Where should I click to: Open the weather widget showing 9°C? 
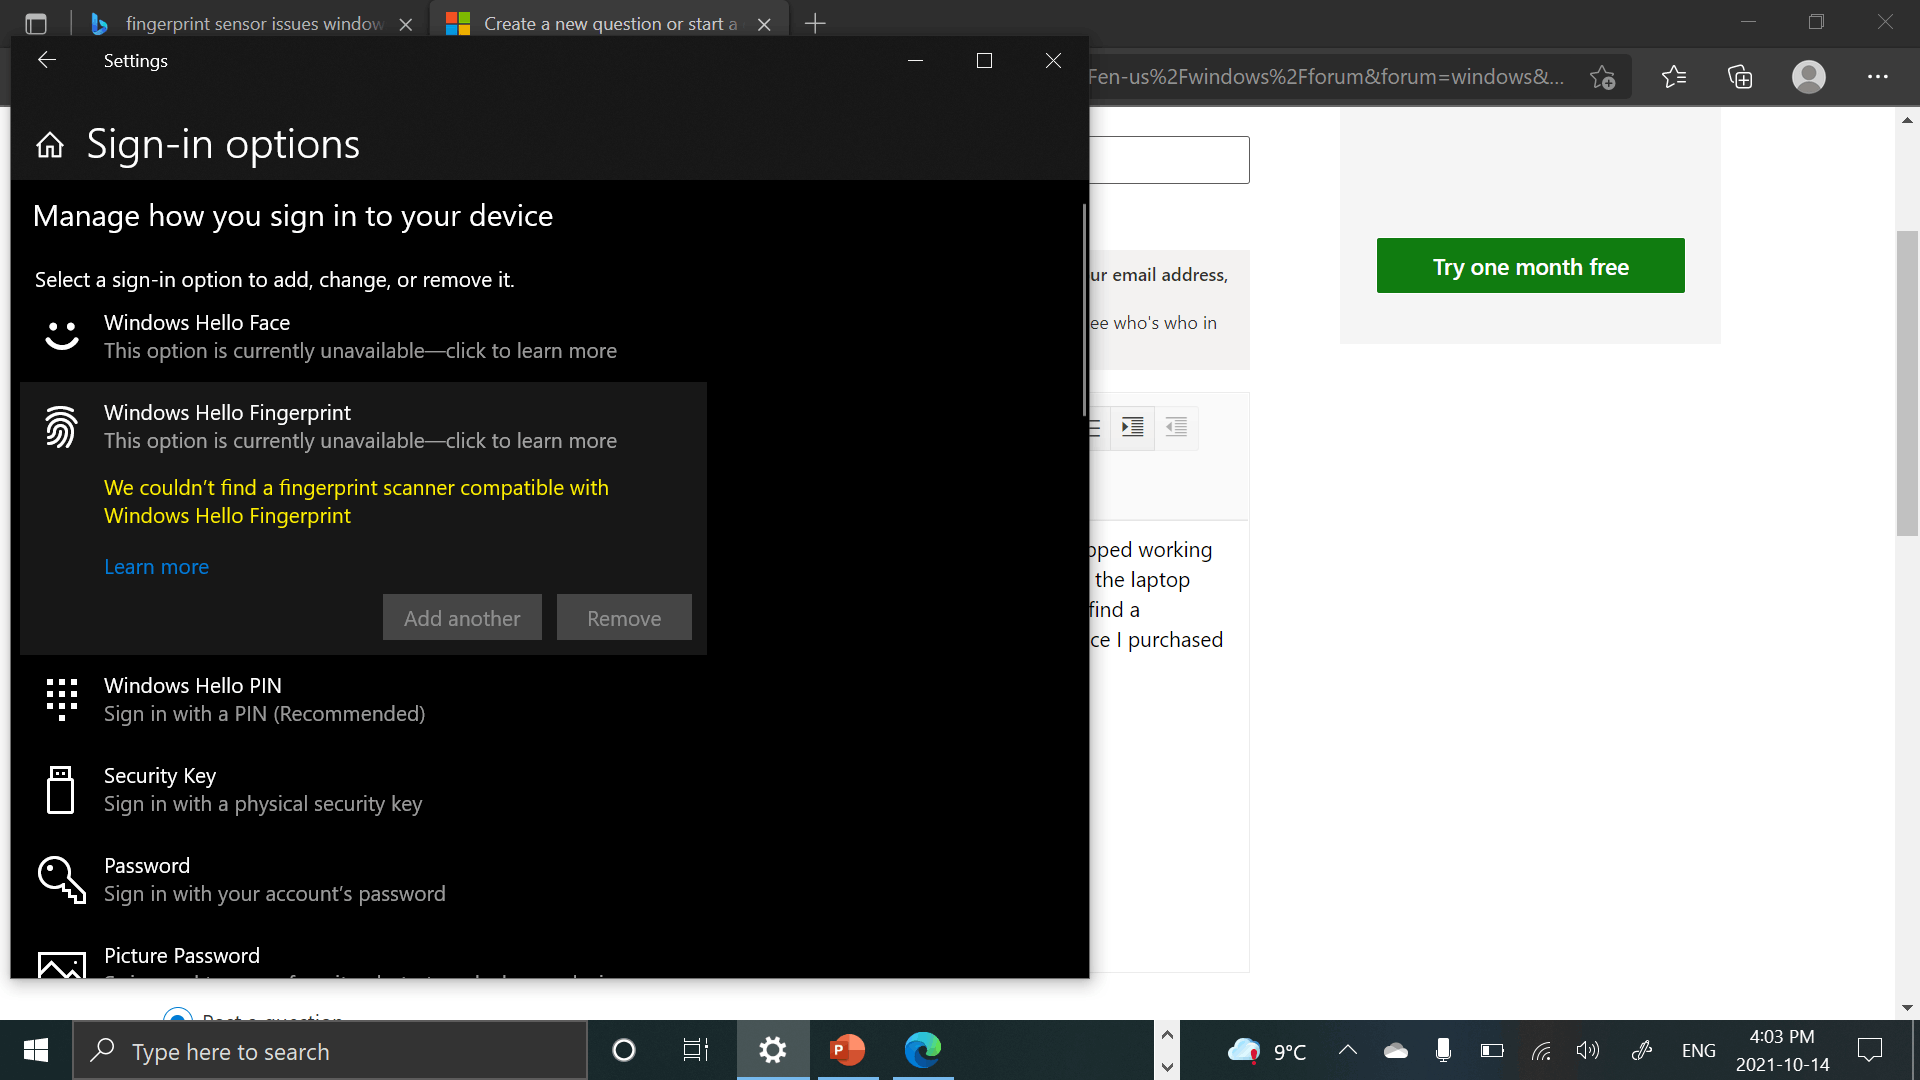point(1267,1051)
